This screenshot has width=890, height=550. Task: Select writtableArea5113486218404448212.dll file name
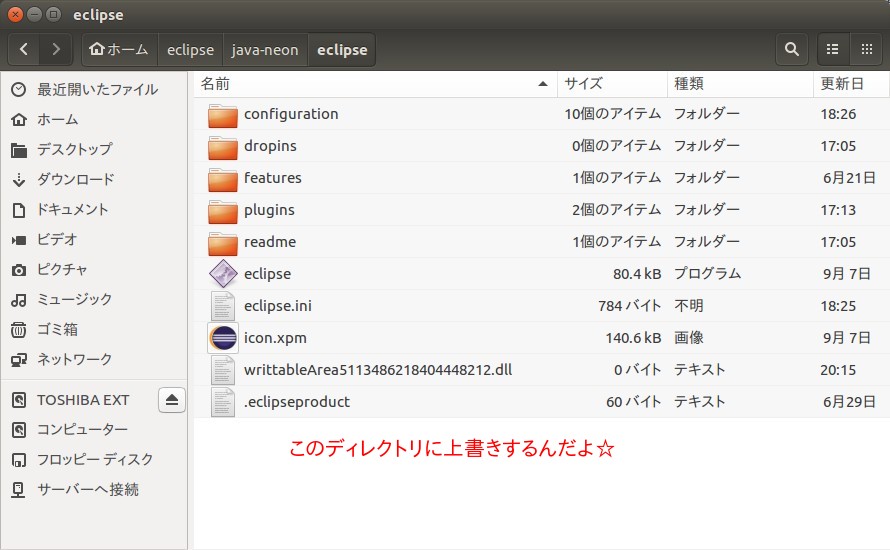click(378, 370)
